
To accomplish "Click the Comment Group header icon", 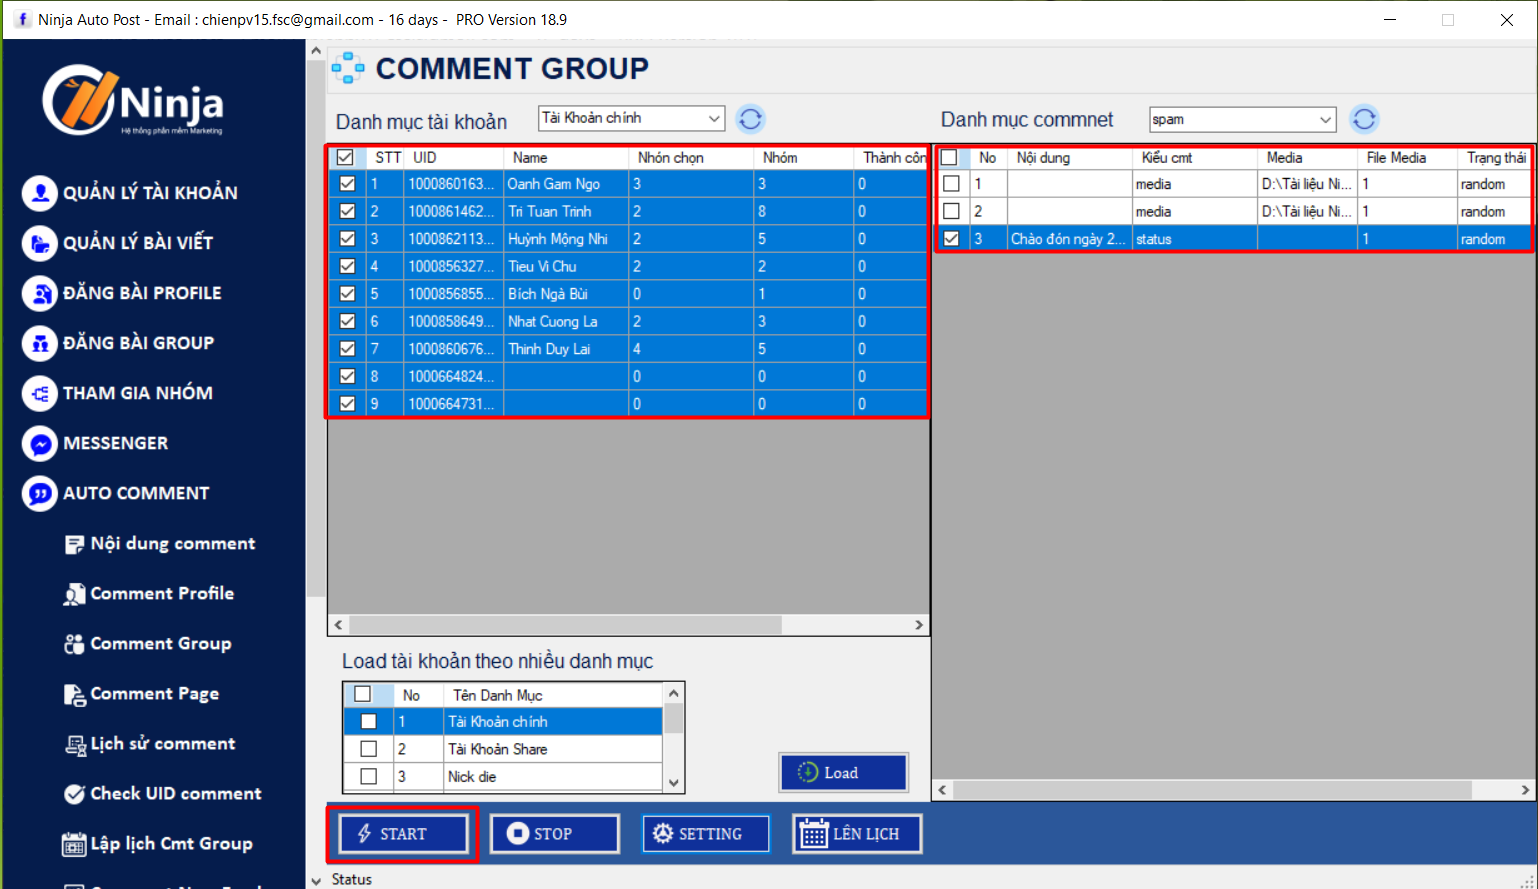I will 348,68.
